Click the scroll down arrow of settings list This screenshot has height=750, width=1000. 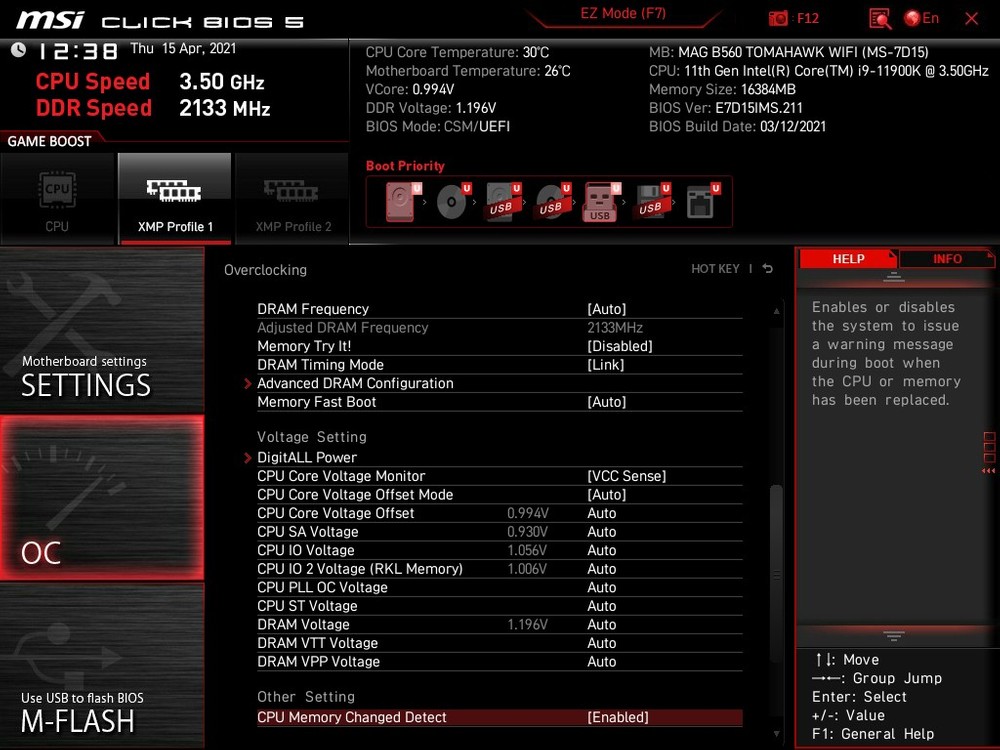click(x=776, y=734)
